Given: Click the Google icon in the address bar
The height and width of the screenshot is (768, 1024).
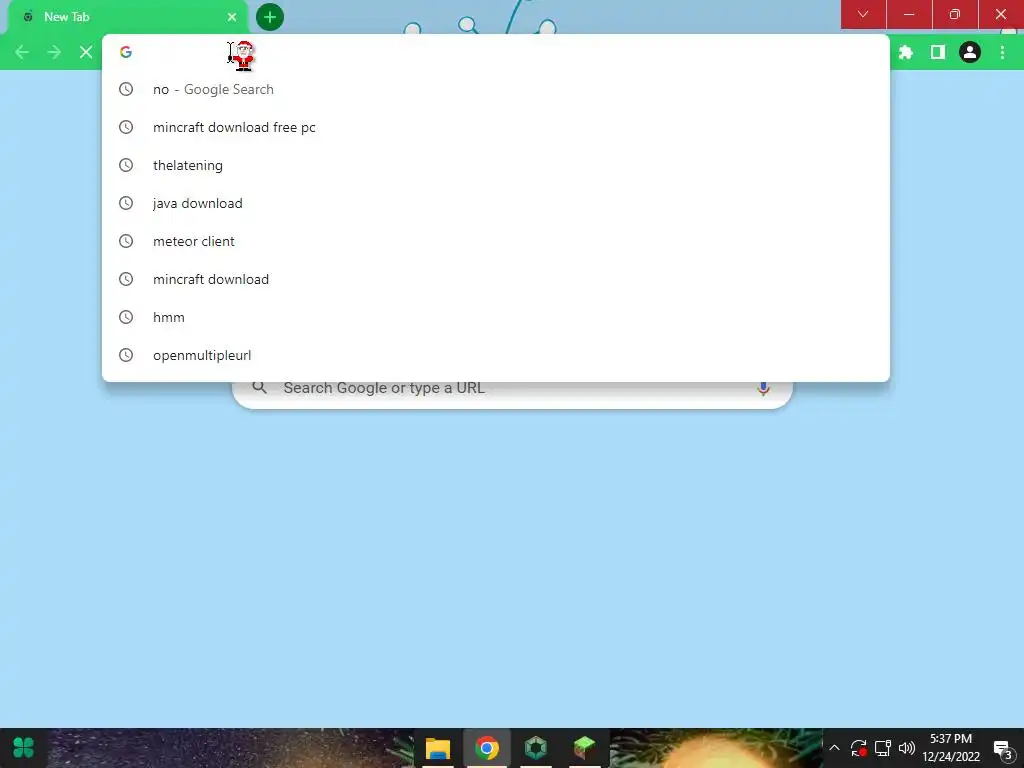Looking at the screenshot, I should [x=126, y=52].
